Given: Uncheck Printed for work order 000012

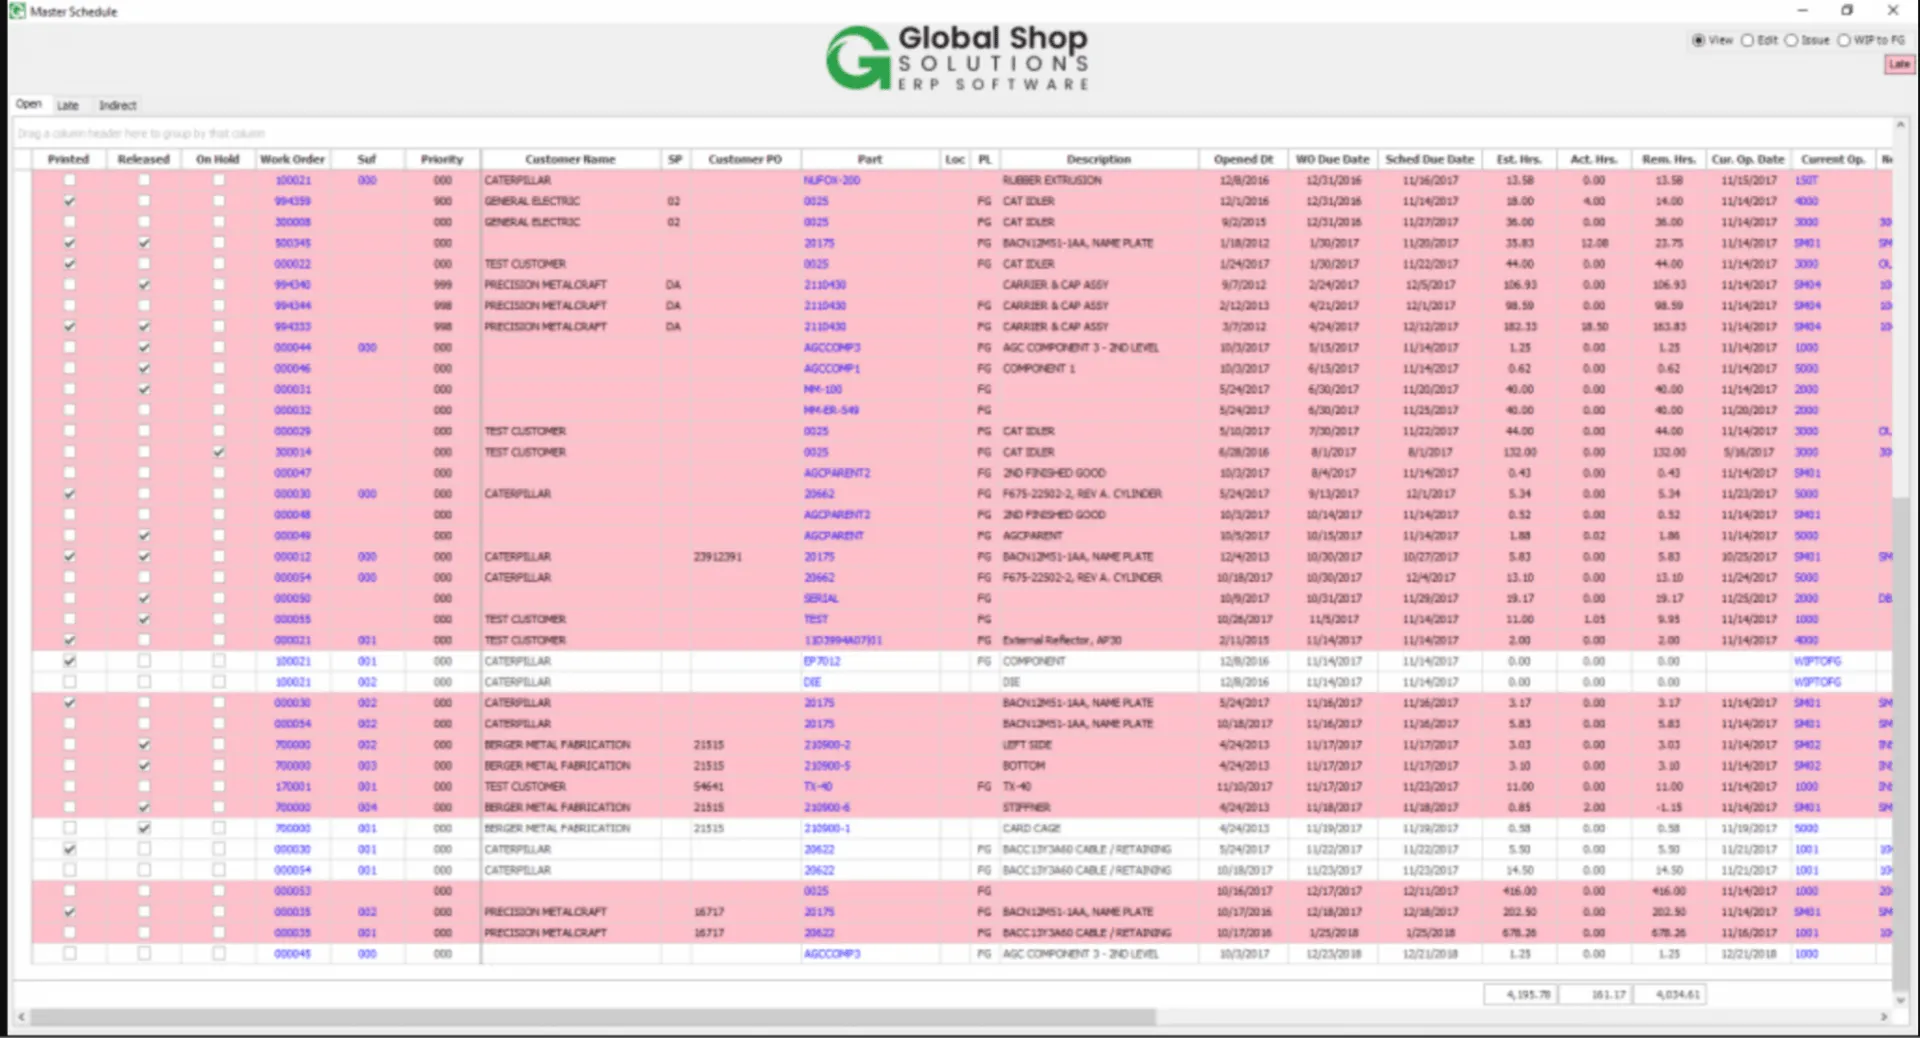Looking at the screenshot, I should pyautogui.click(x=69, y=556).
